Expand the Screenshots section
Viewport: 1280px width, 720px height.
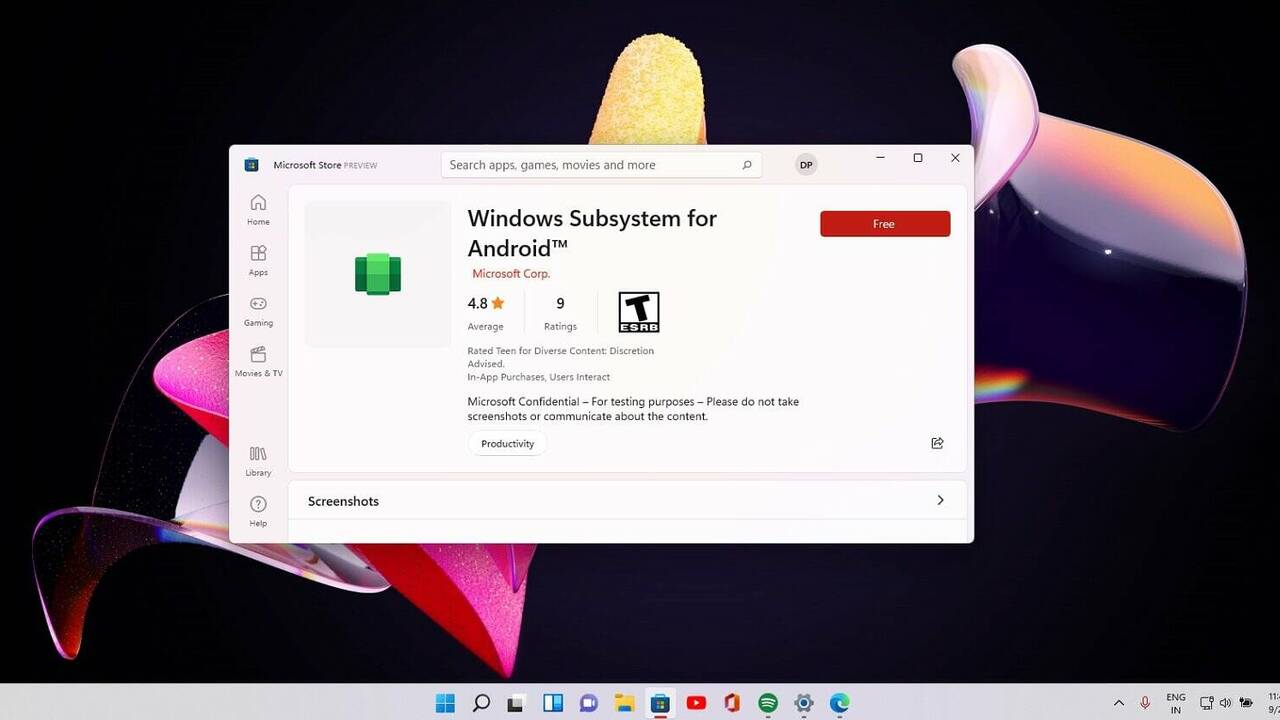click(x=940, y=500)
